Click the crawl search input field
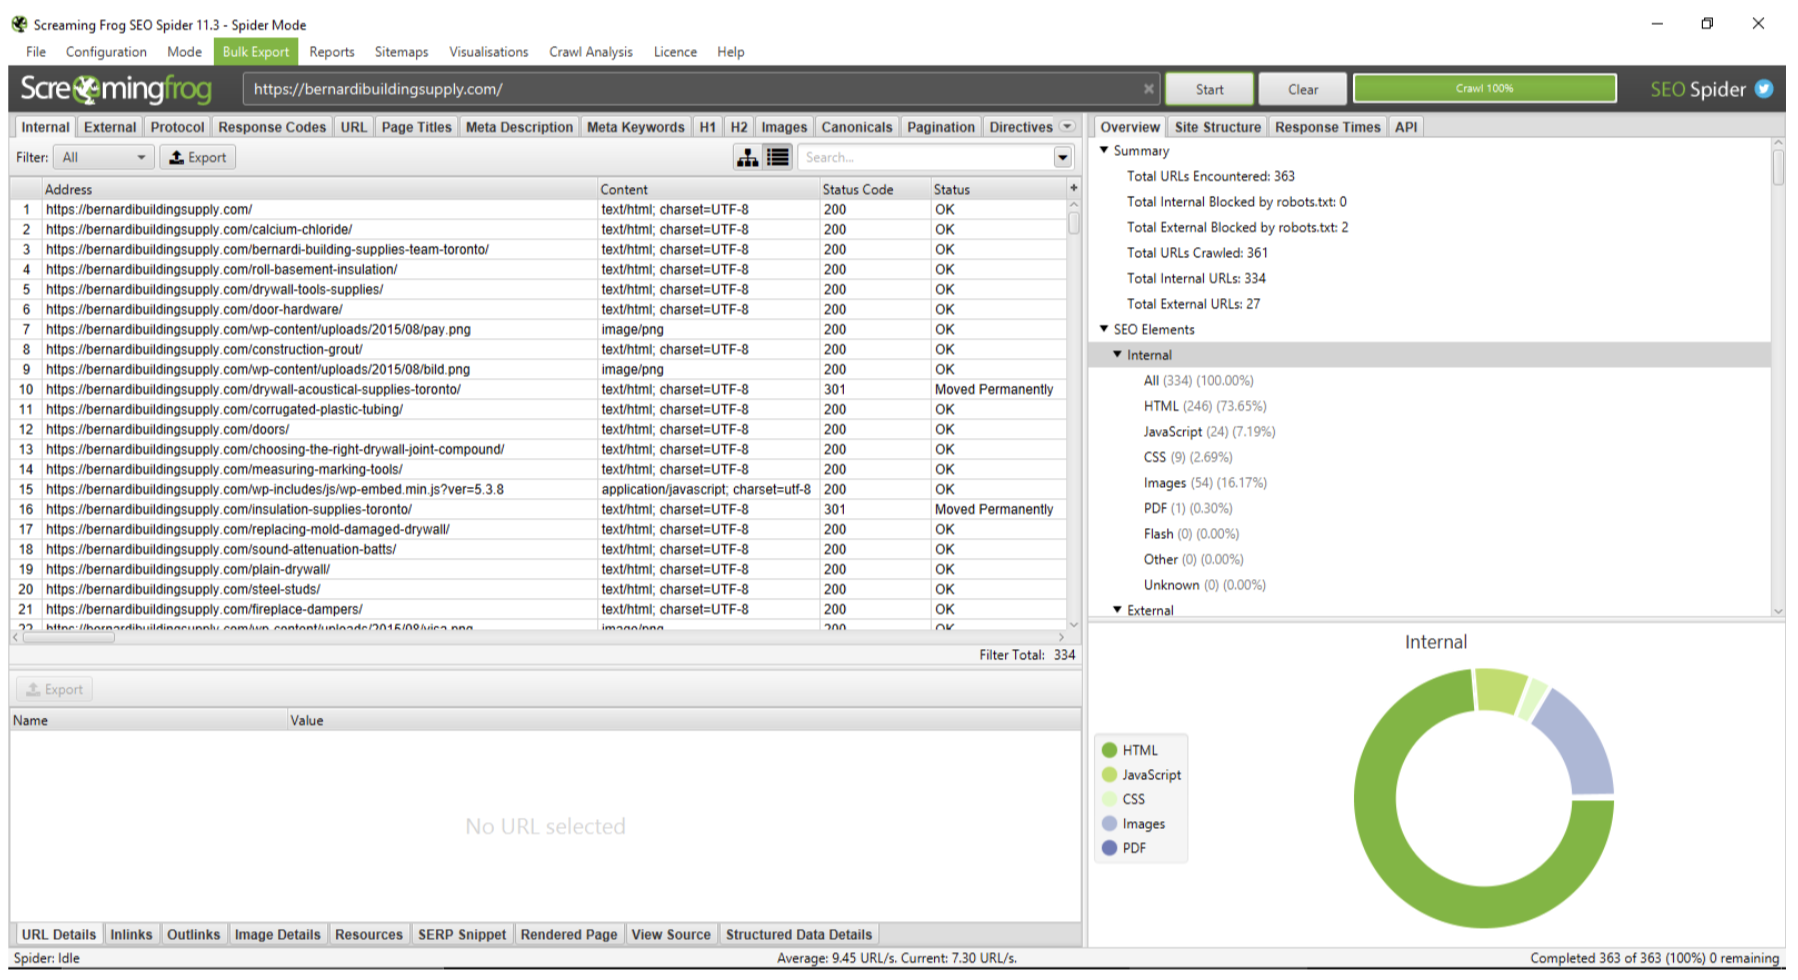 tap(925, 157)
